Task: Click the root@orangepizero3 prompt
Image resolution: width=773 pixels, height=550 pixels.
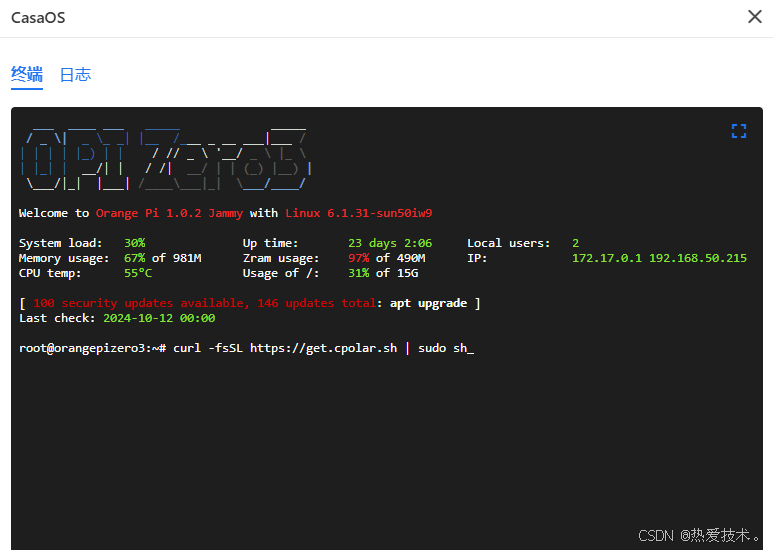Action: (93, 348)
